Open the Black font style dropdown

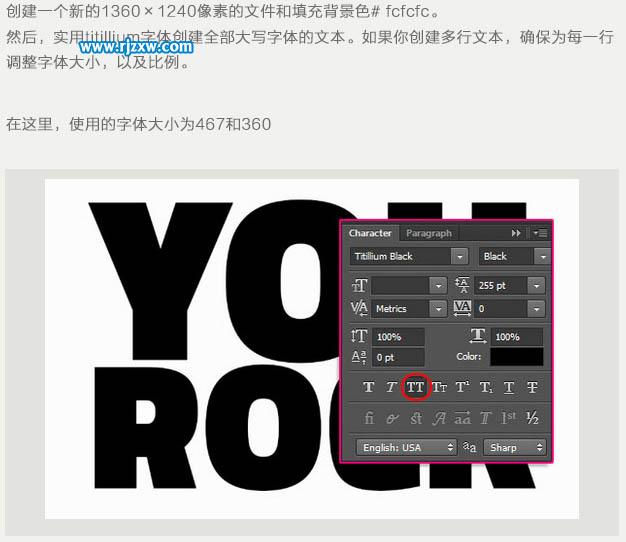[x=515, y=256]
